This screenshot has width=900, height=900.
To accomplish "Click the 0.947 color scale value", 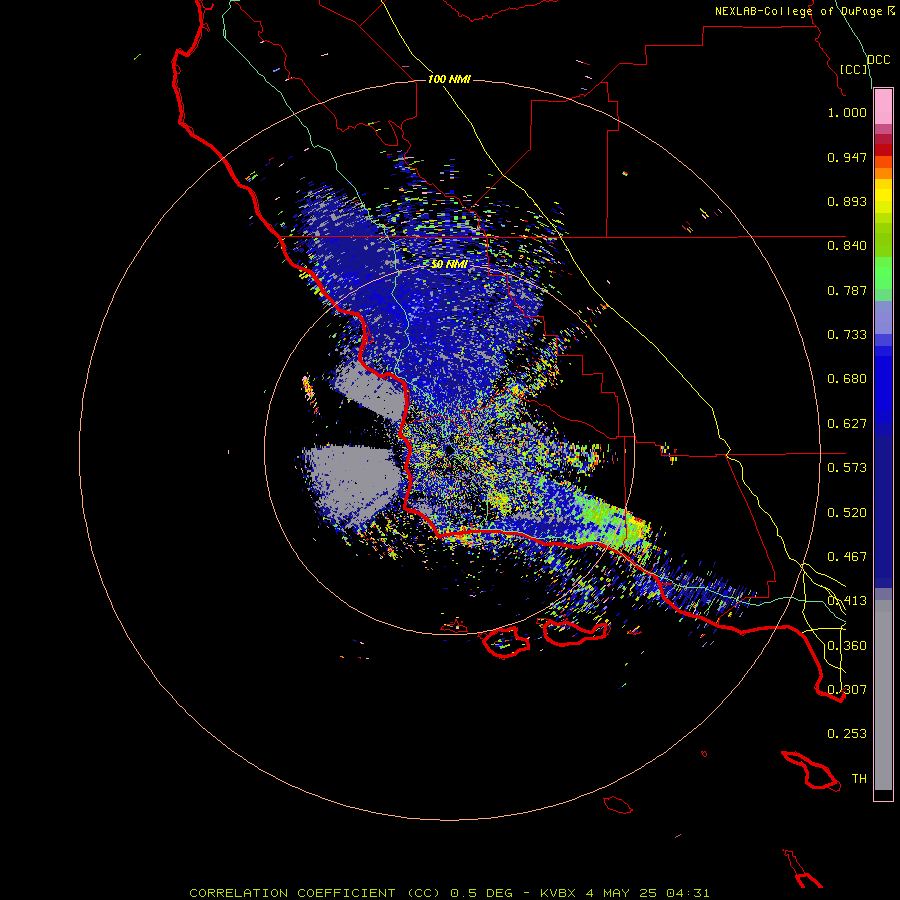I will 847,157.
